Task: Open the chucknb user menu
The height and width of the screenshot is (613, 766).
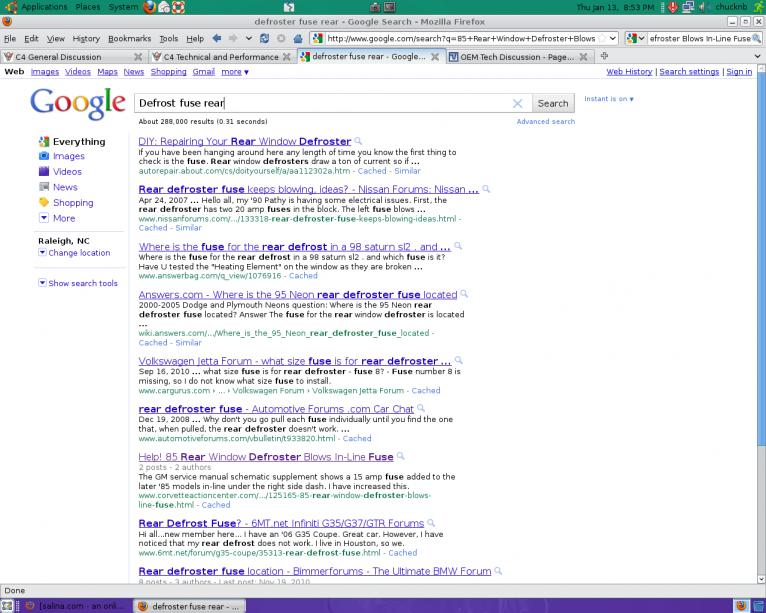Action: click(x=731, y=7)
